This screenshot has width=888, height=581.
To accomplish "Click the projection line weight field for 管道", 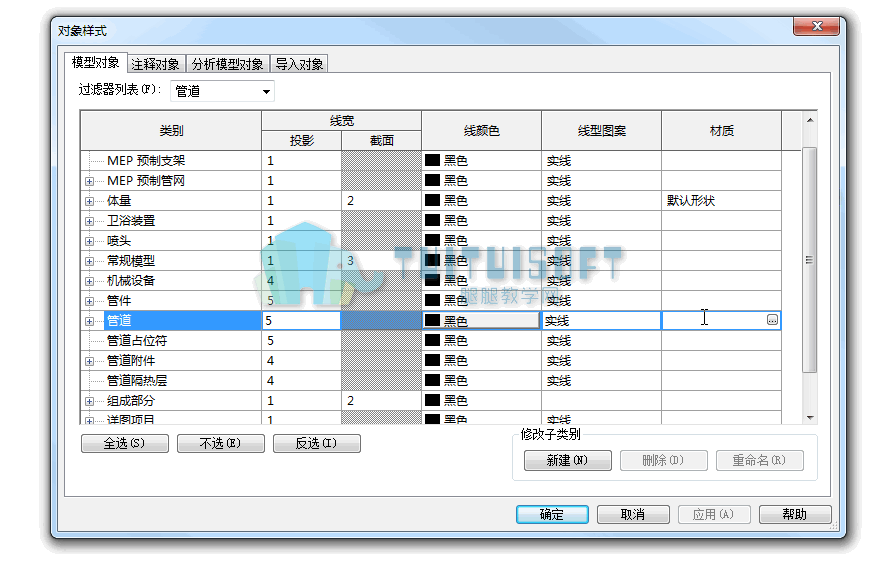I will tap(301, 321).
